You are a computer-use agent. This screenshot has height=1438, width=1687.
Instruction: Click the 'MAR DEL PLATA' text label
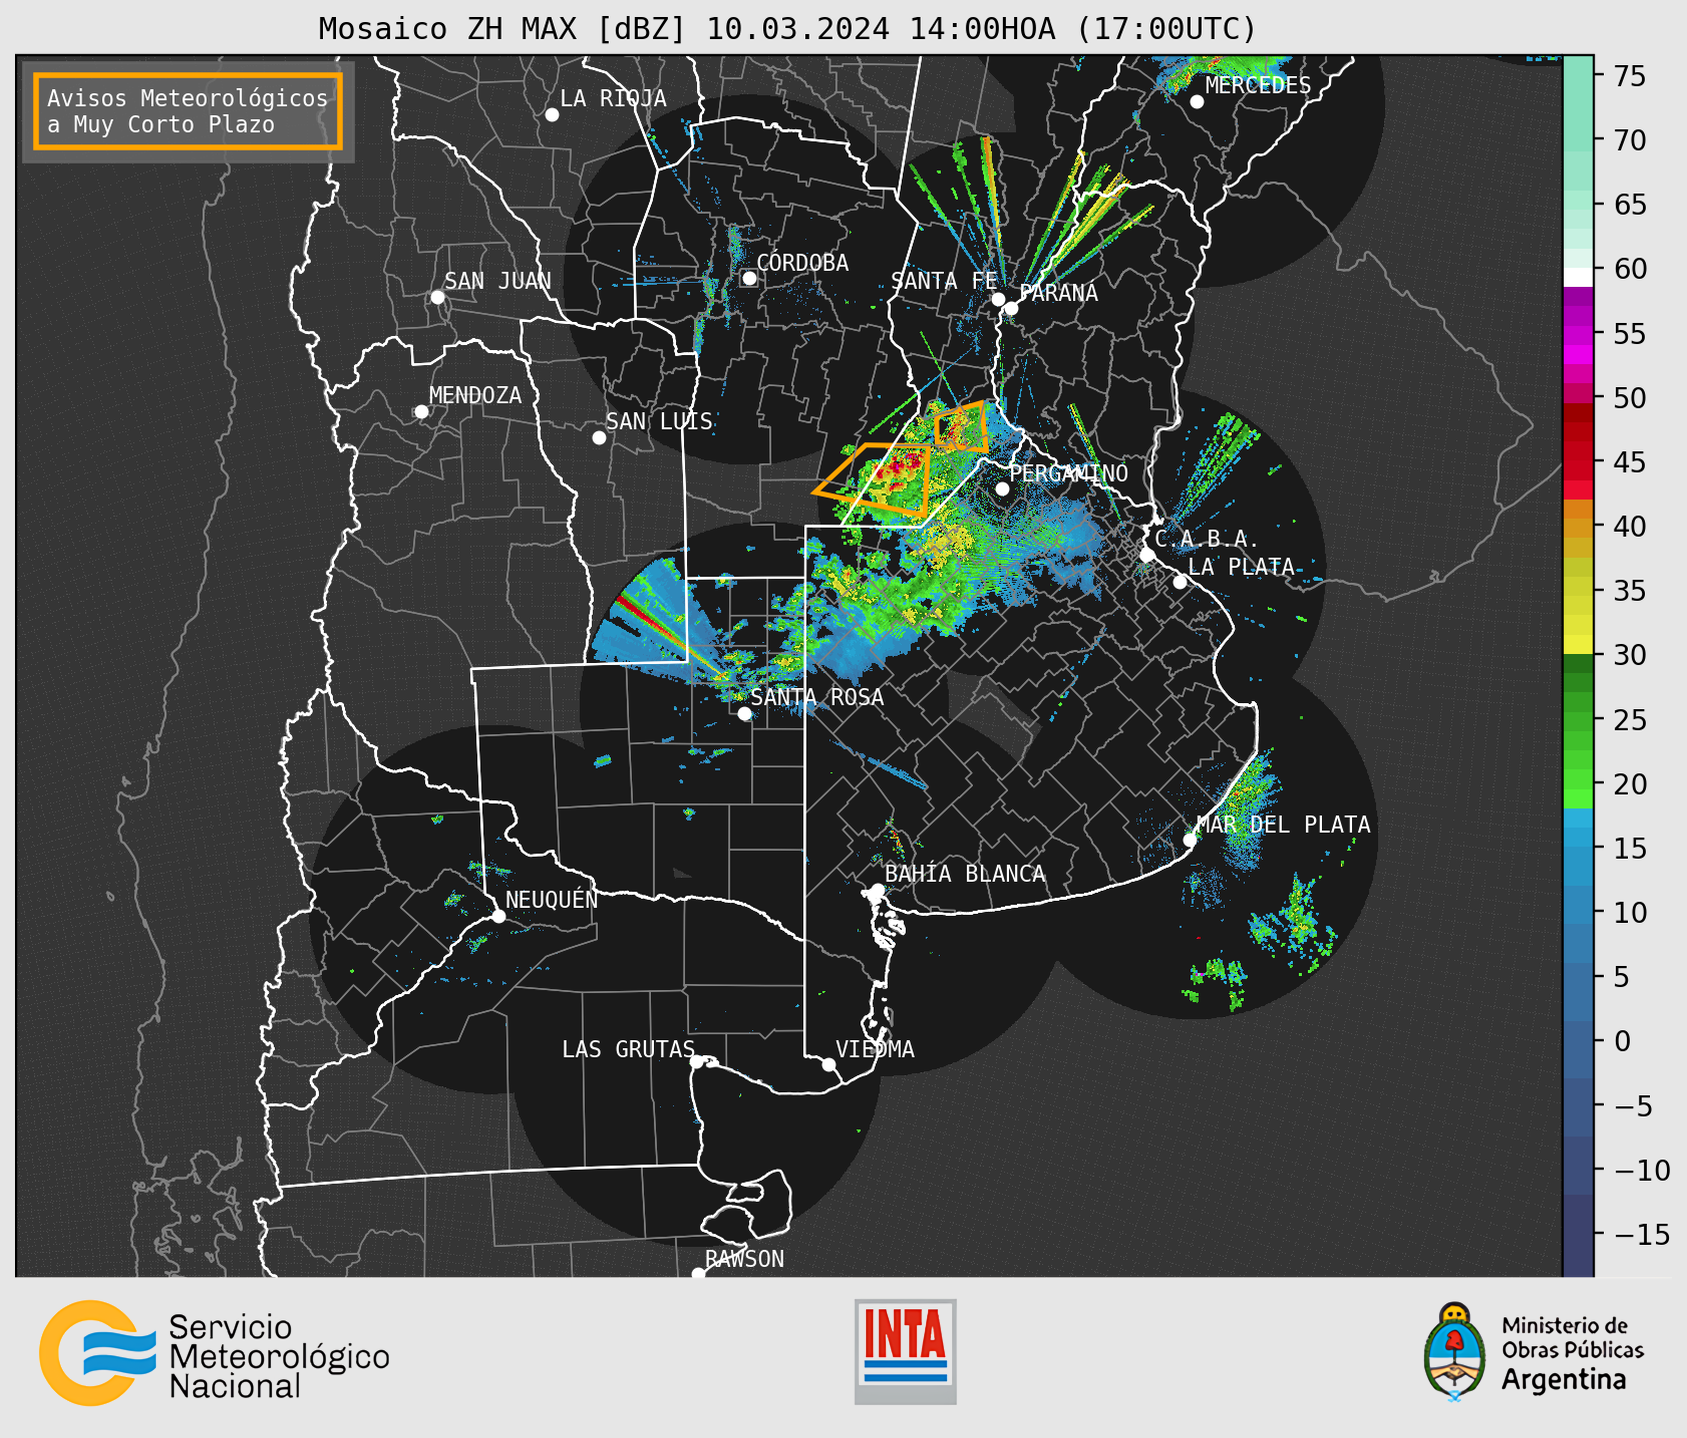pos(1283,825)
